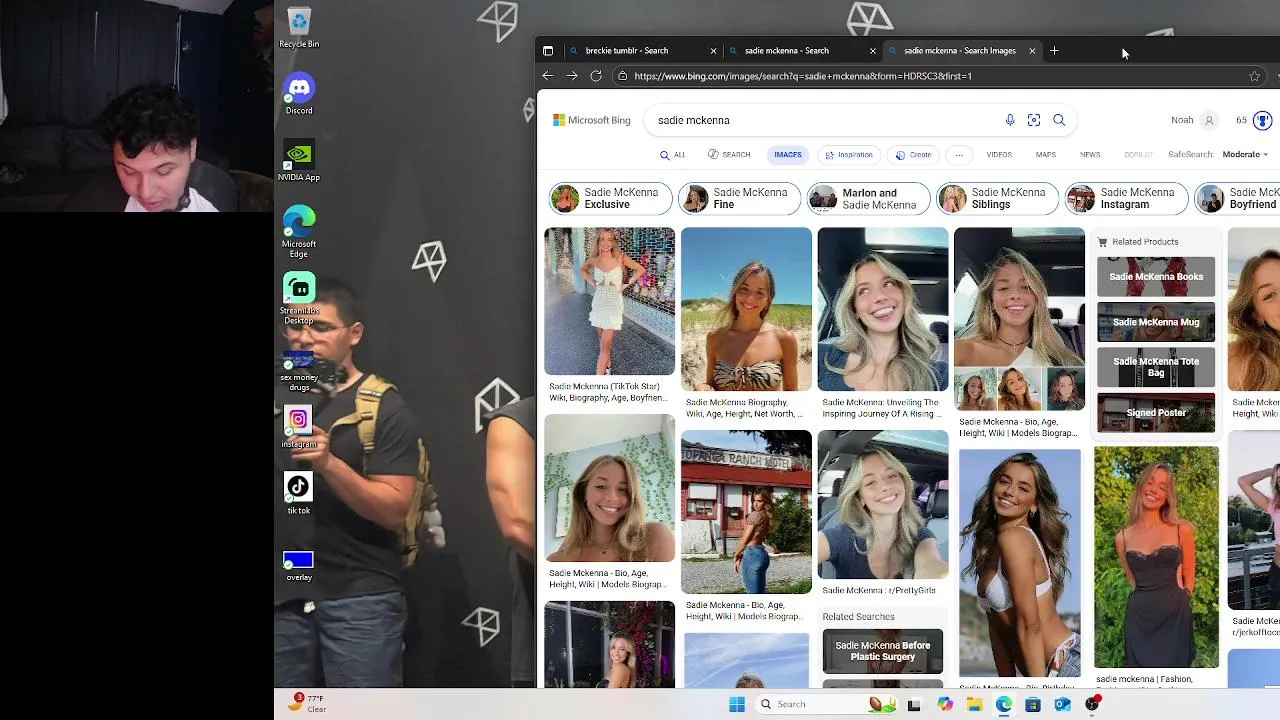Select the IMAGES tab
Image resolution: width=1280 pixels, height=720 pixels.
pos(788,155)
